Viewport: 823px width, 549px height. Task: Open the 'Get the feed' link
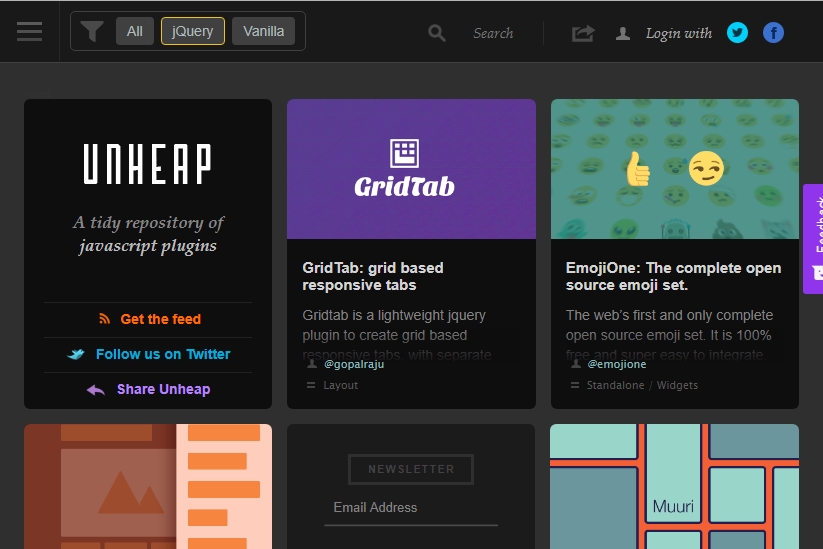(x=161, y=319)
